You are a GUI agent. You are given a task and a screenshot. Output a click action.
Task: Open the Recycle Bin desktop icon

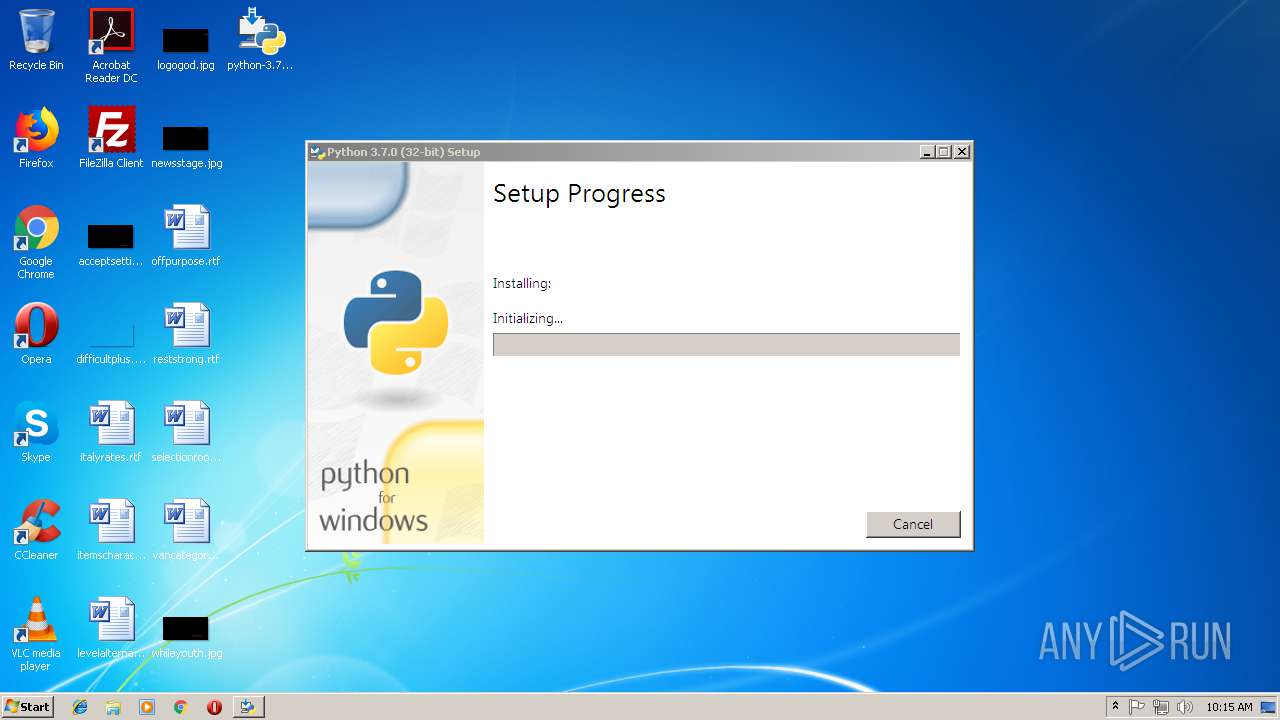(36, 40)
